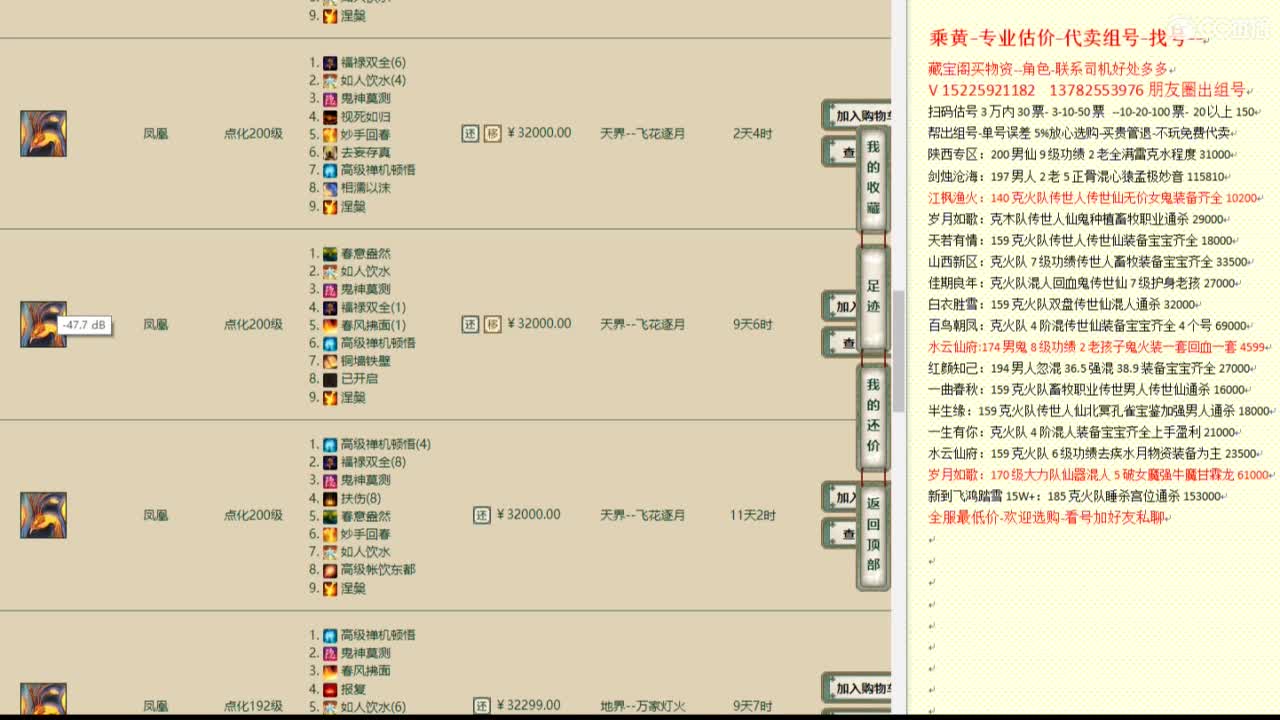Screen dimensions: 1280x720
Task: Open phoenix thumbnail in the 11天2时 row
Action: (43, 515)
